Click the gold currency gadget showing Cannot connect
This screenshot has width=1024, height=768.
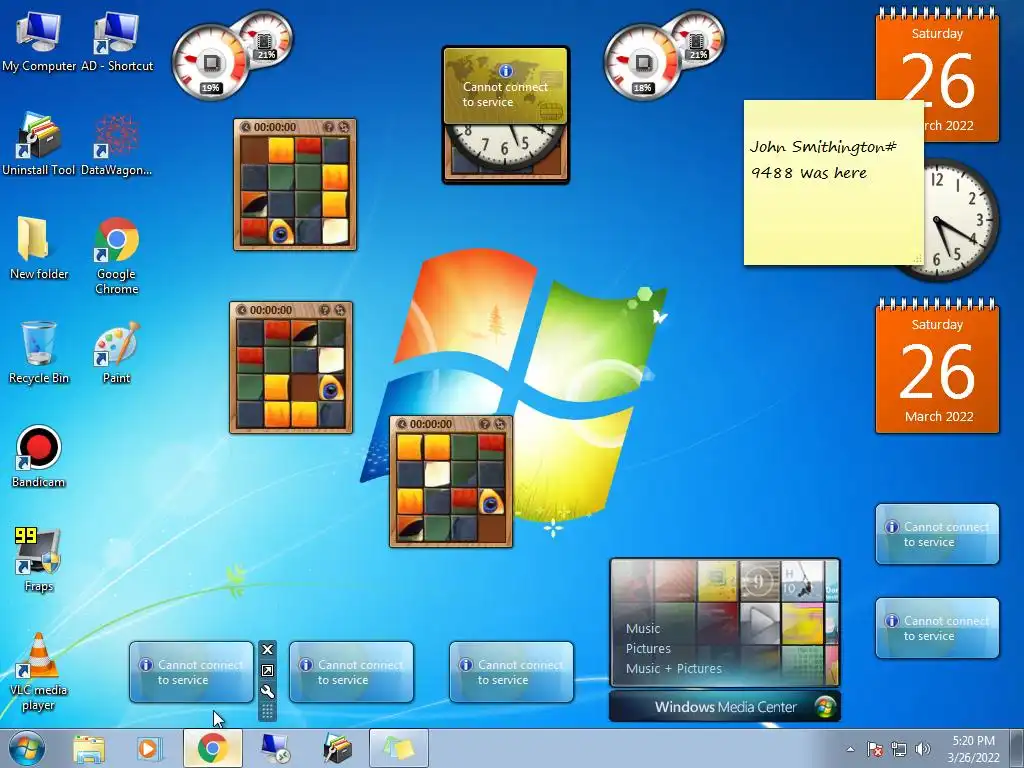505,86
